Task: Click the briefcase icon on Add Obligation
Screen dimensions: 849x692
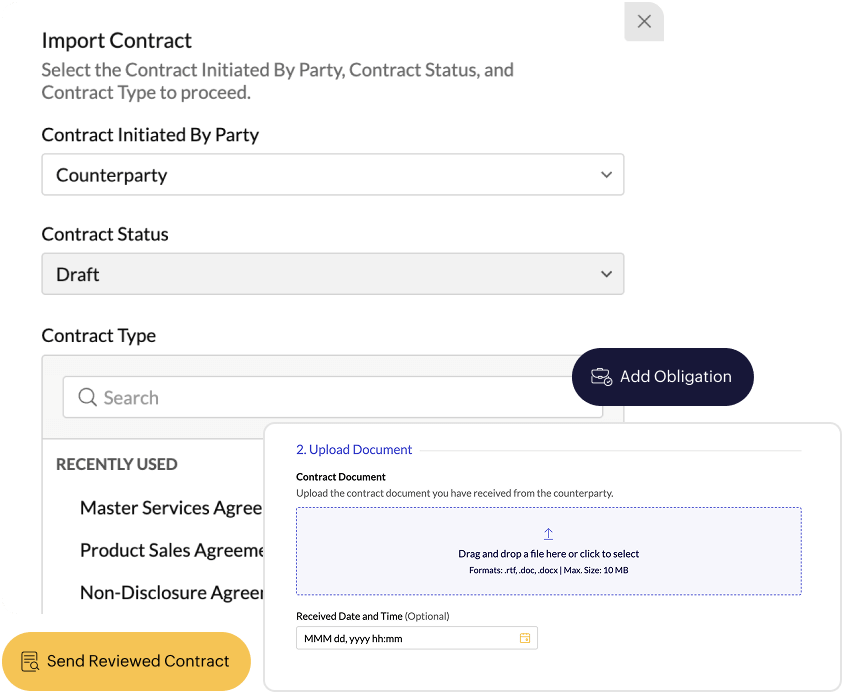Action: [601, 377]
